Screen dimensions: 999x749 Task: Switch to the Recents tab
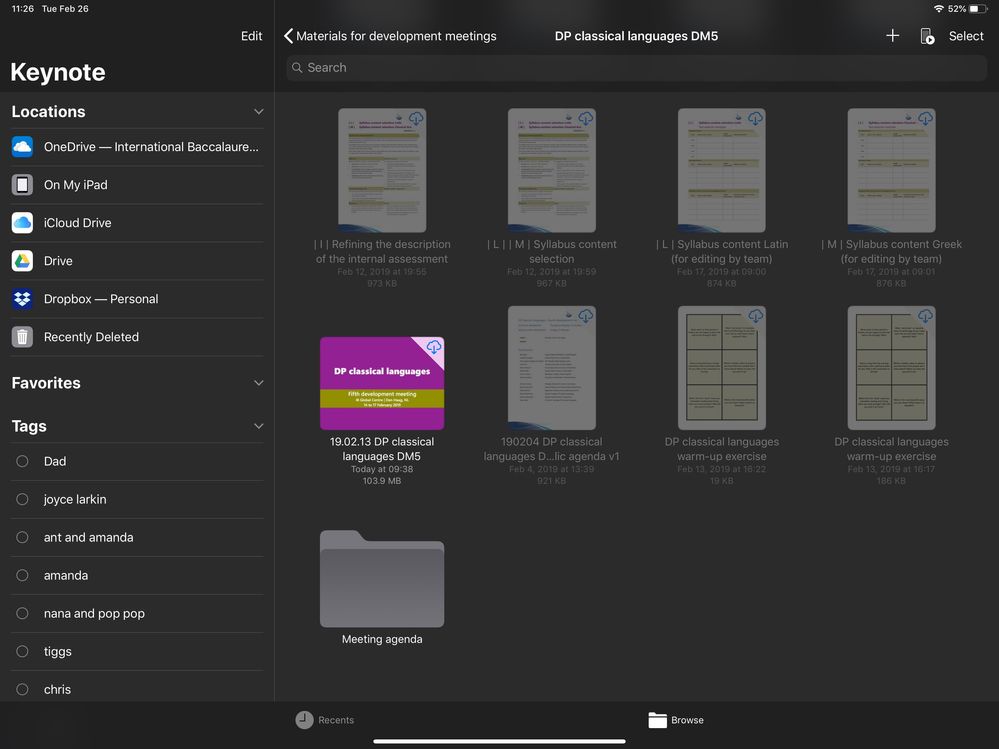tap(325, 720)
